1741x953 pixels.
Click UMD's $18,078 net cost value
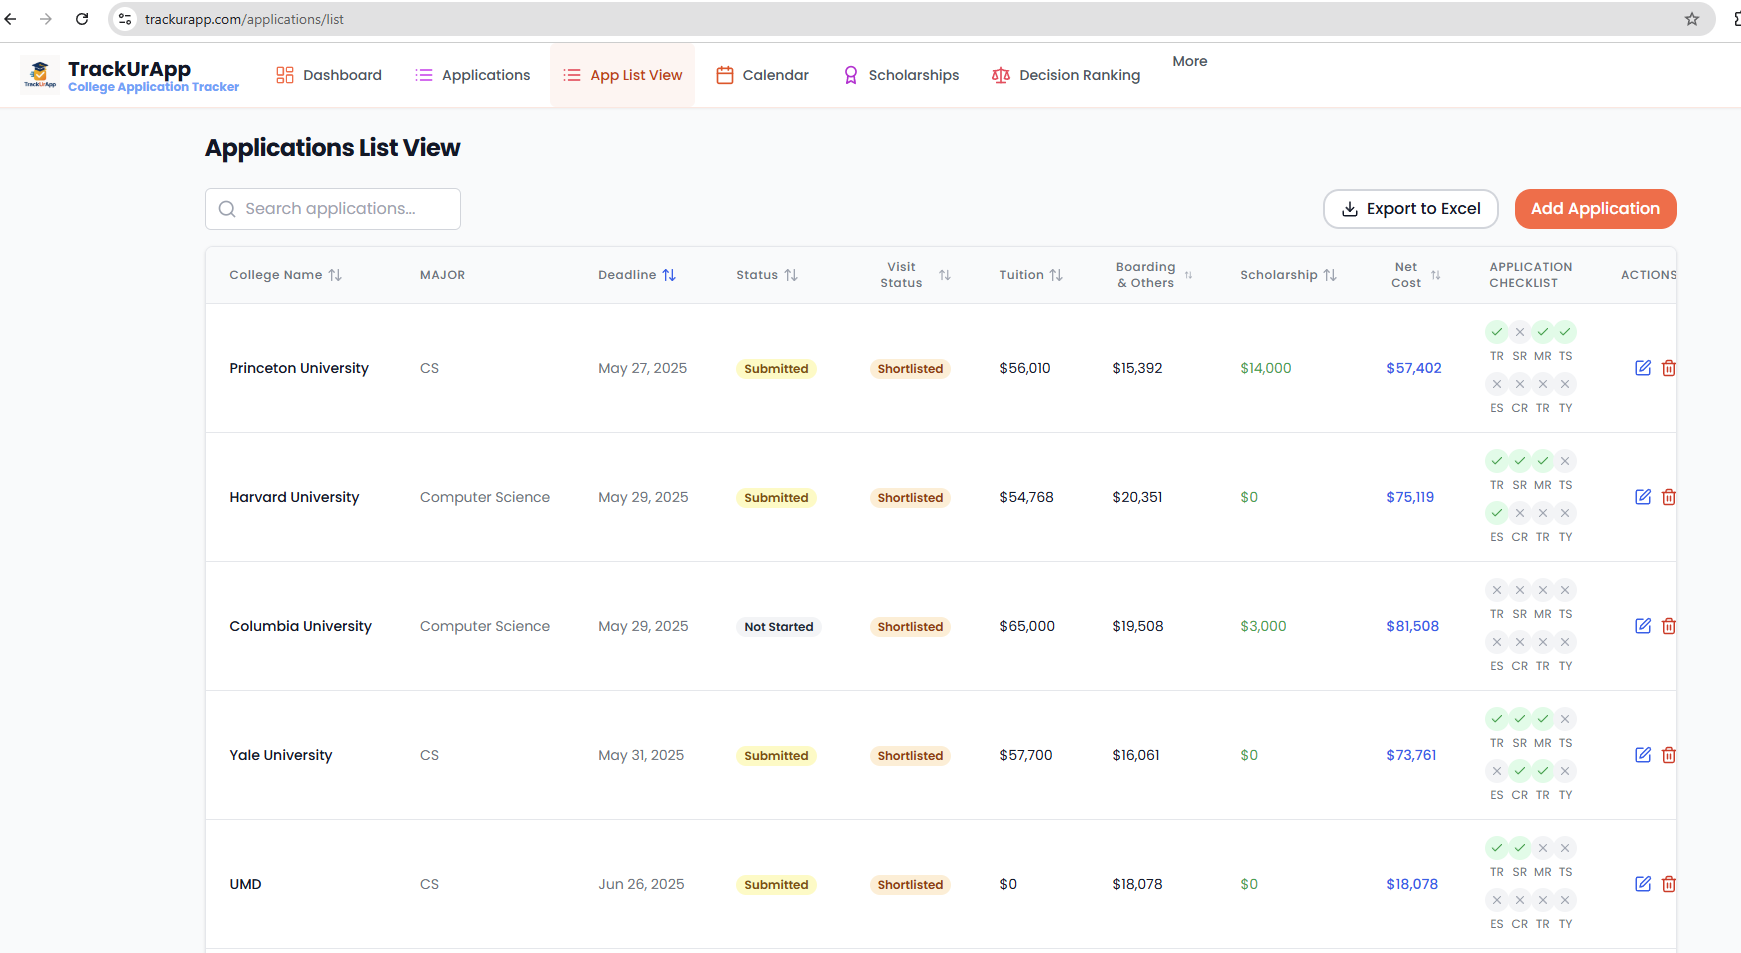click(x=1412, y=884)
